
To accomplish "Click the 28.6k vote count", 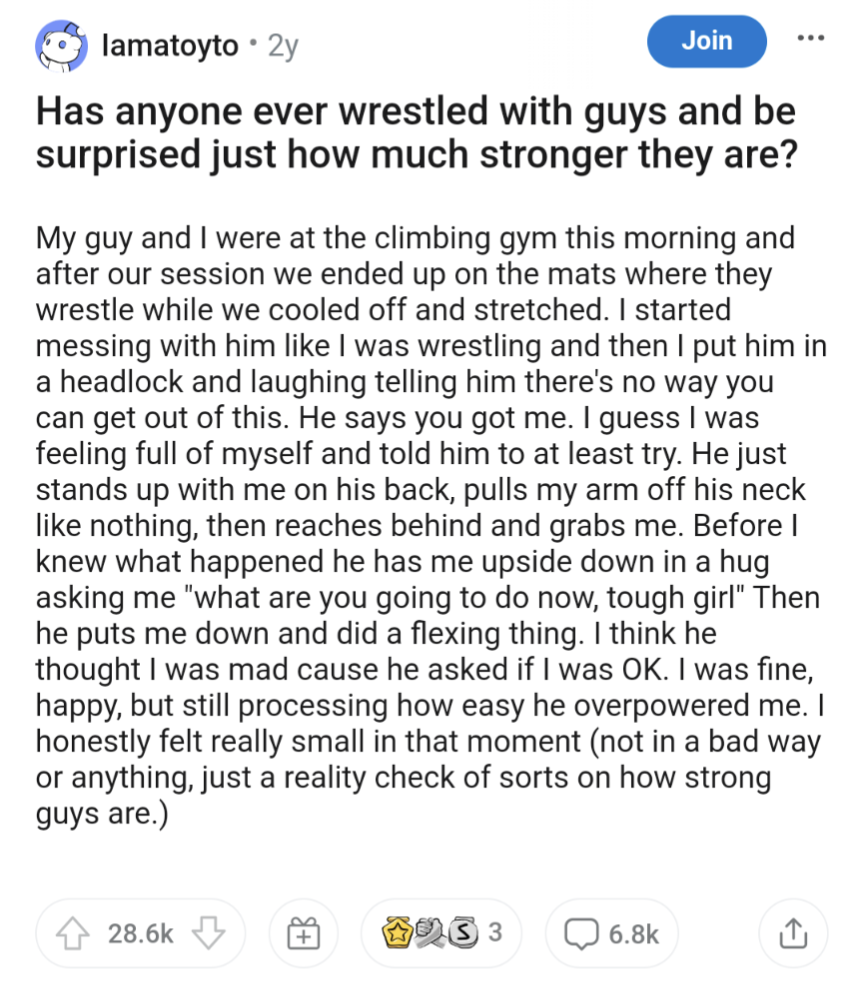I will [141, 934].
